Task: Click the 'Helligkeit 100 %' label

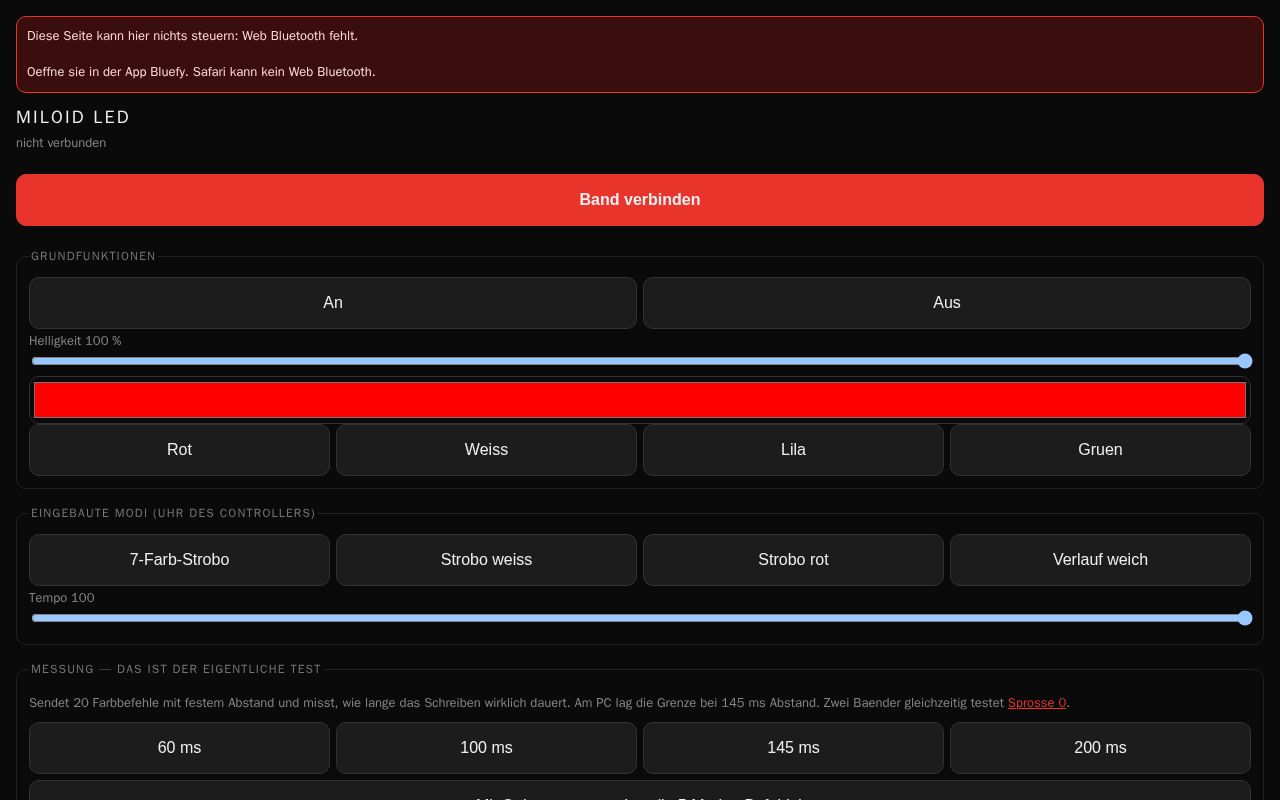Action: point(75,341)
